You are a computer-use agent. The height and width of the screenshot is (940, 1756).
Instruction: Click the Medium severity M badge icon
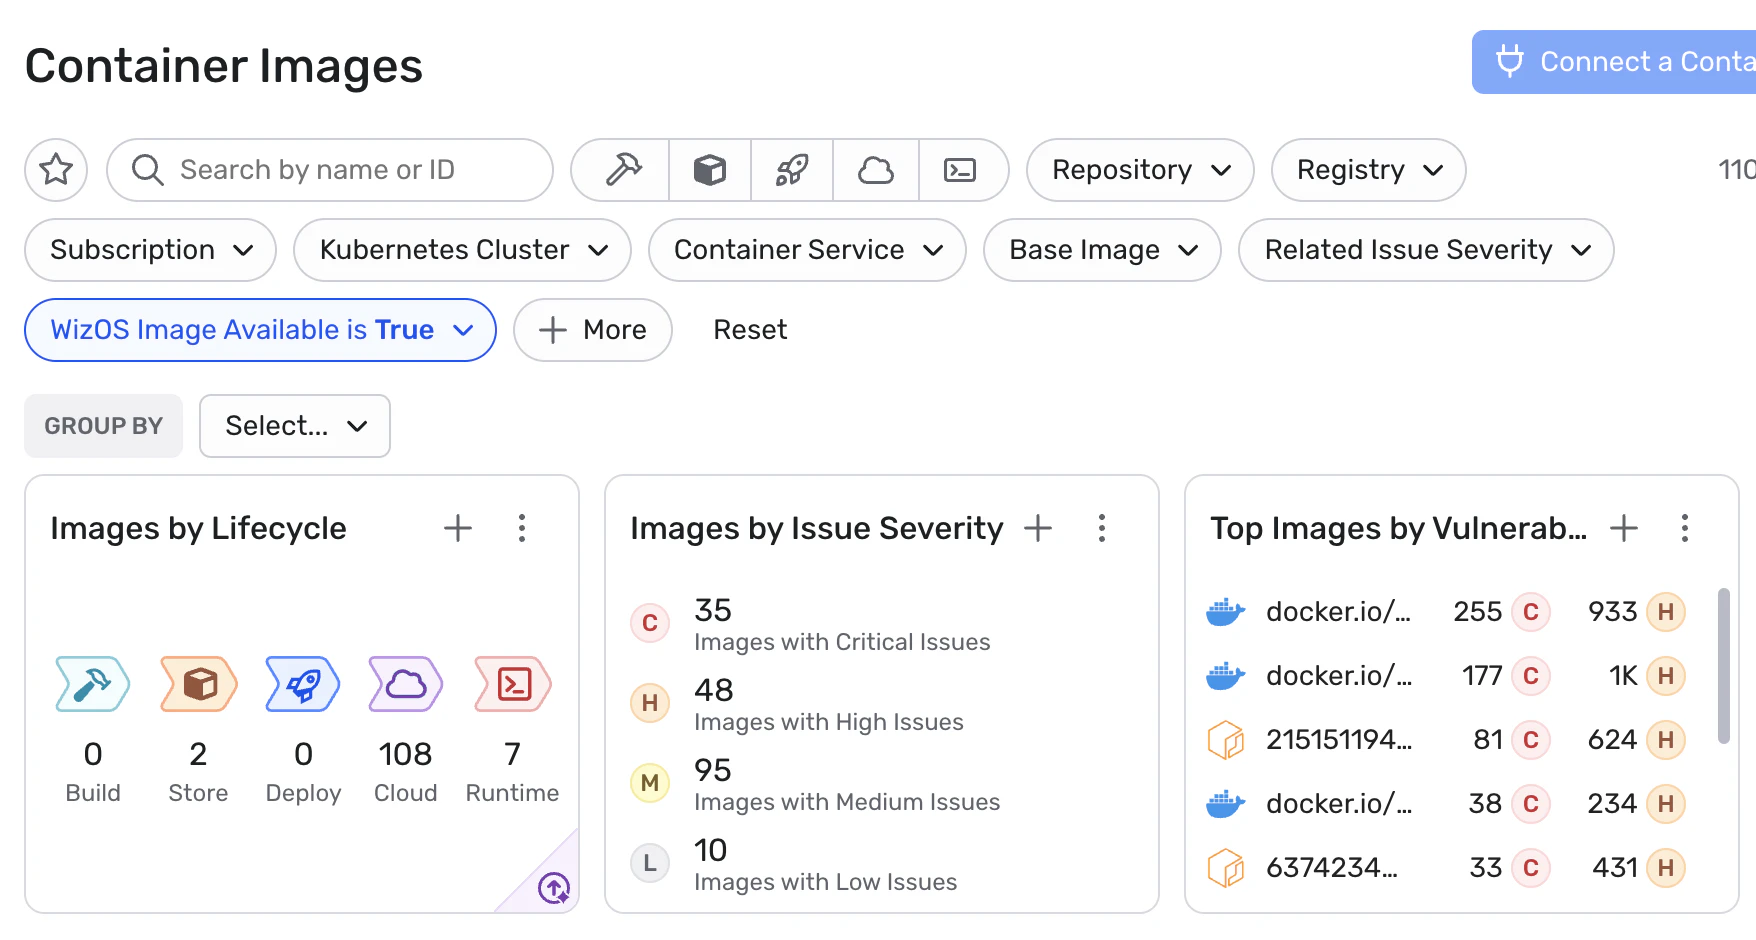pyautogui.click(x=650, y=783)
